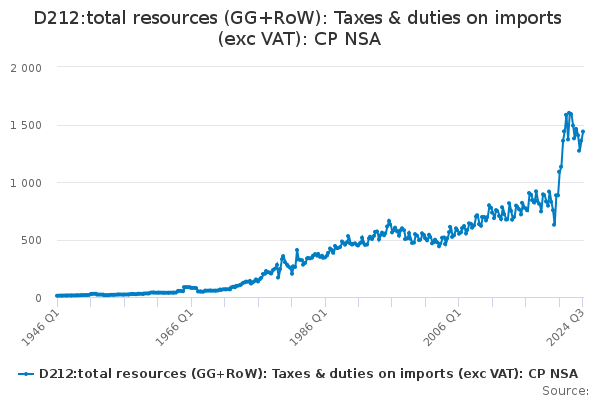Click the 2 000 y-axis label
The image size is (600, 400).
25,68
